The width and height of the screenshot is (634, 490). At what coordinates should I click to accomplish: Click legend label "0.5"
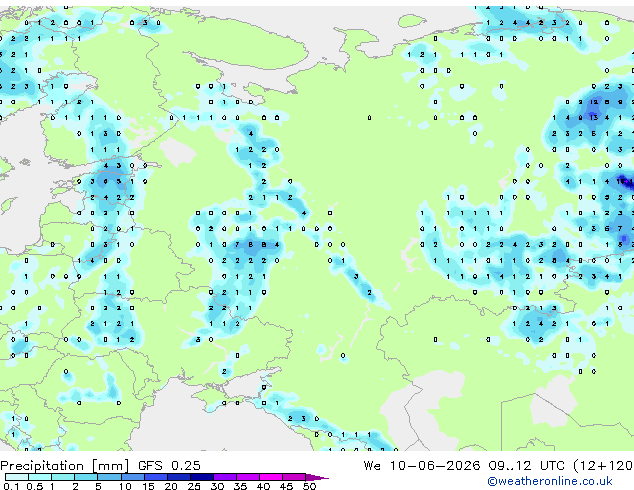[35, 486]
